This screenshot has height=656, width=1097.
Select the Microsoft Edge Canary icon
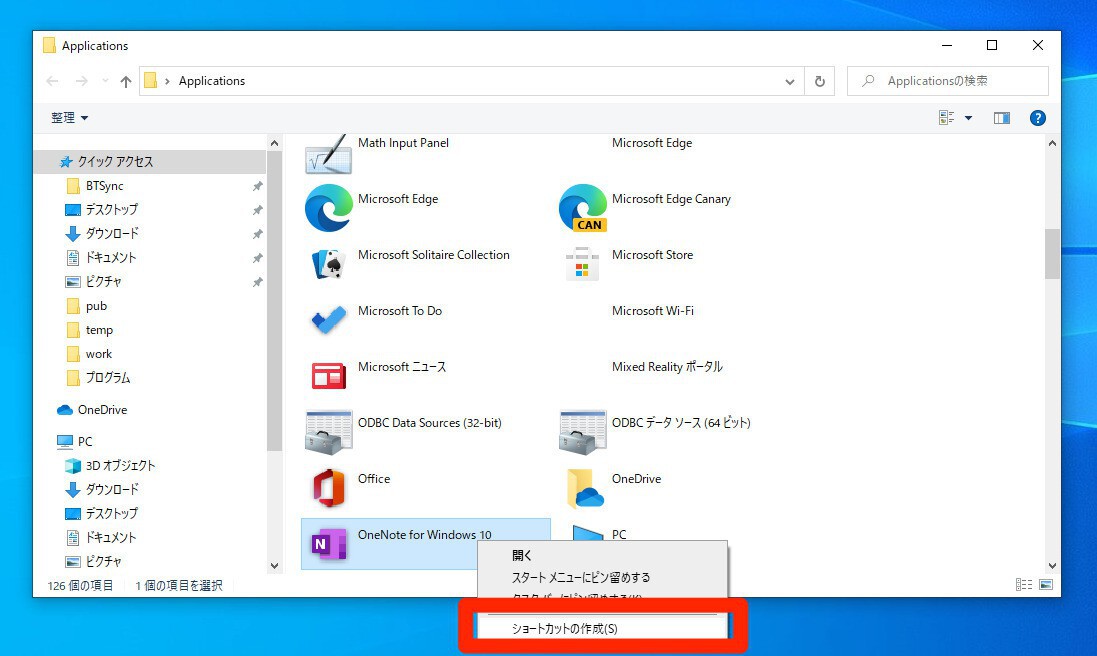pyautogui.click(x=583, y=208)
